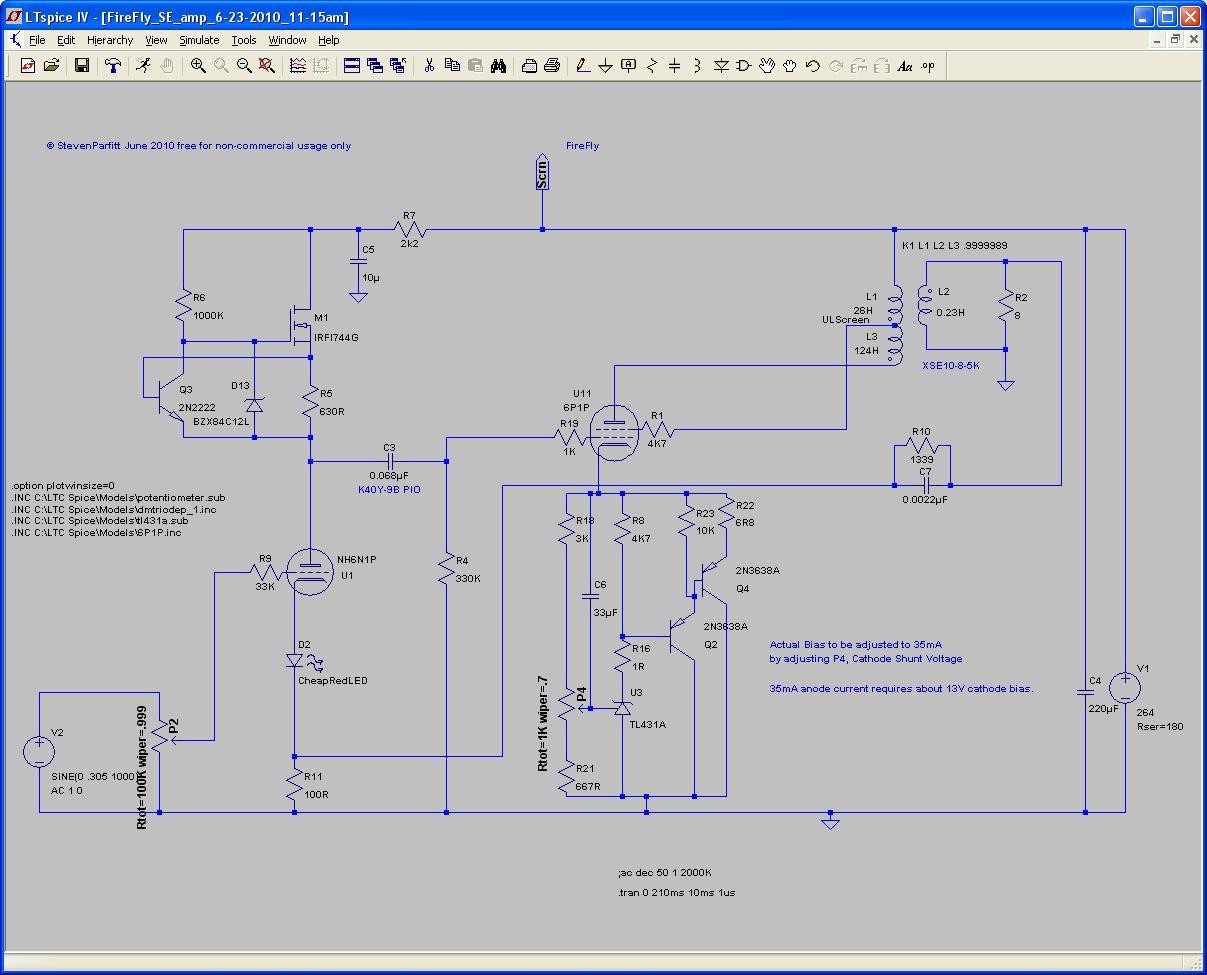Click the K40Y-9B PIO capacitor note

389,490
